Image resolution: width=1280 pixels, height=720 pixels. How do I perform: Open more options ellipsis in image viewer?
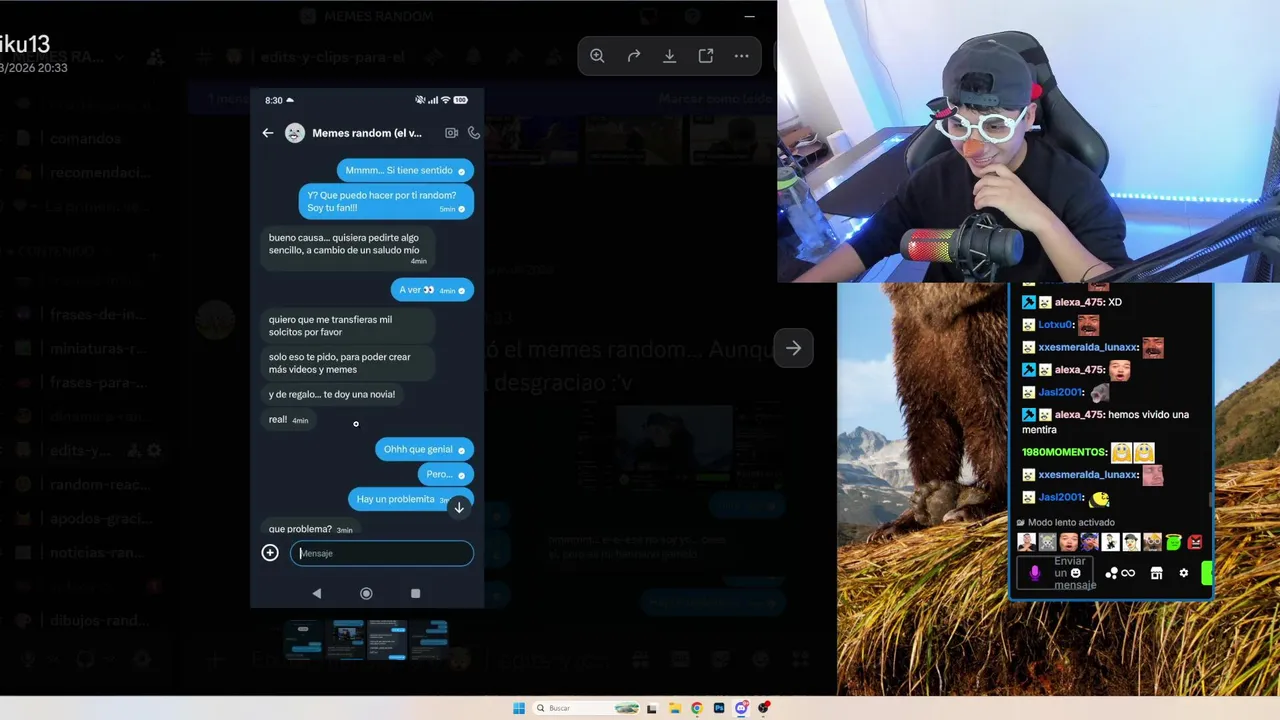[x=741, y=56]
